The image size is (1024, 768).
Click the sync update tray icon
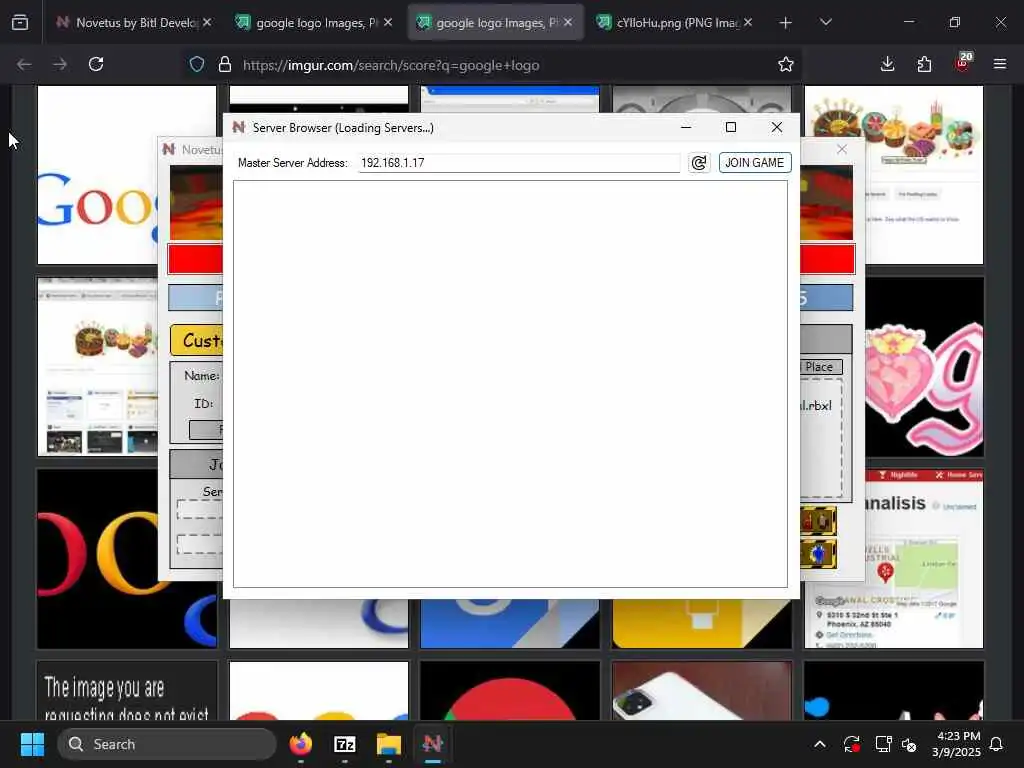852,744
